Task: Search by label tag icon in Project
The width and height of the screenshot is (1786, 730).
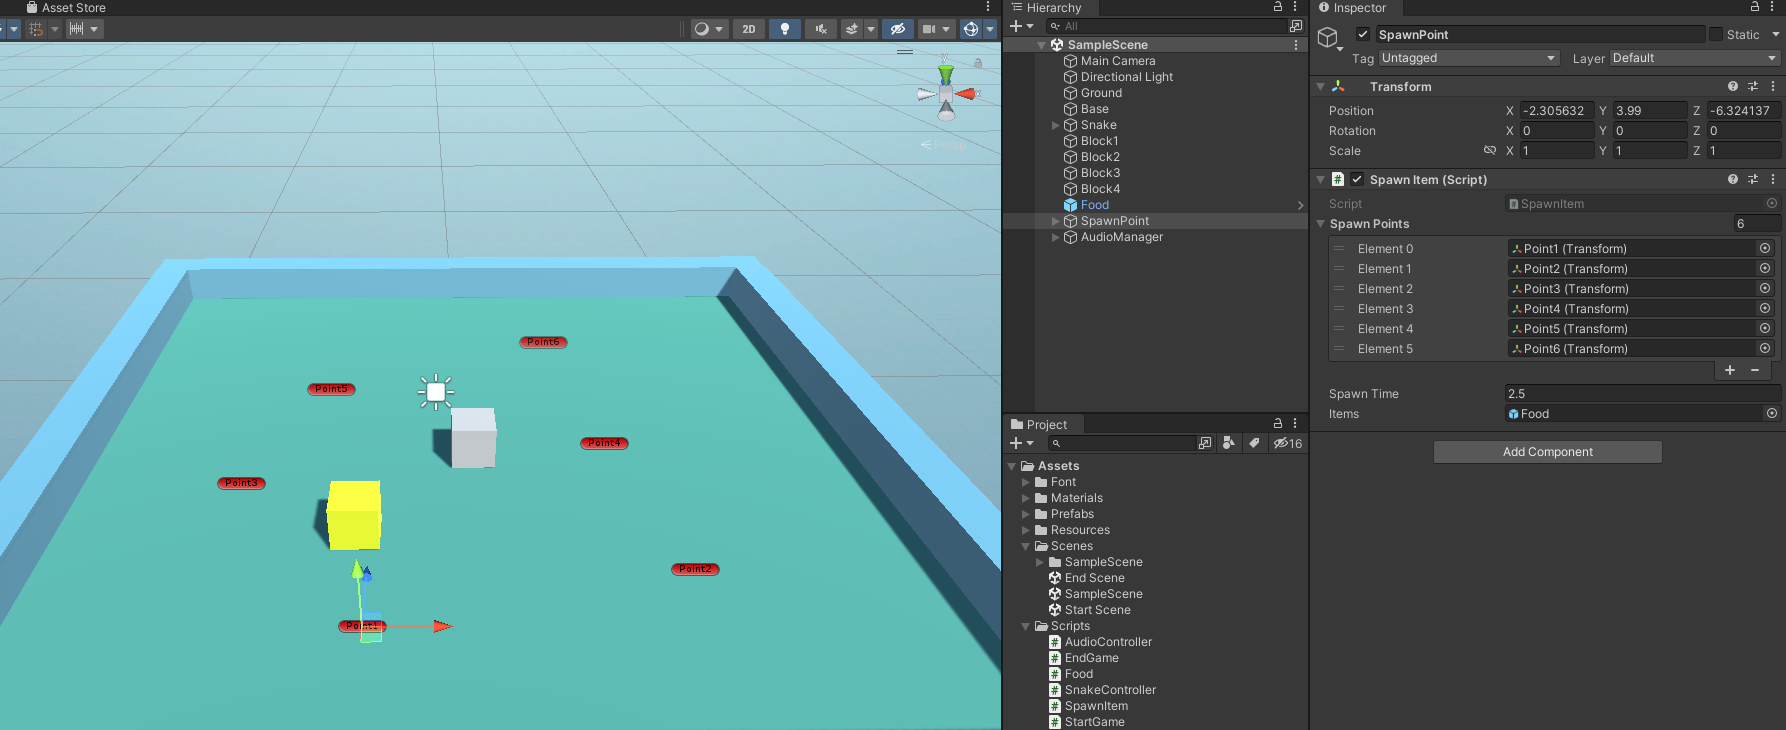Action: (1254, 443)
